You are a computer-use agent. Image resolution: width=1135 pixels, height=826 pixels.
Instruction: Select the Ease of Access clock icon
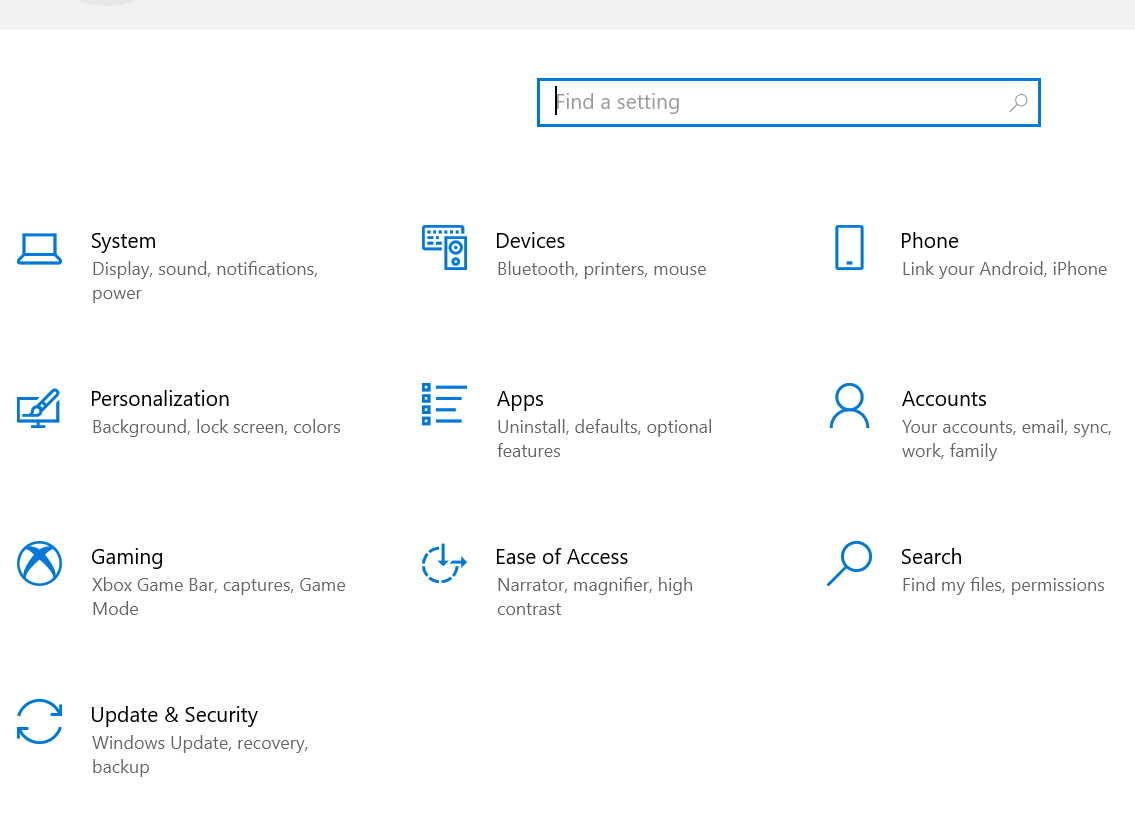click(x=443, y=564)
